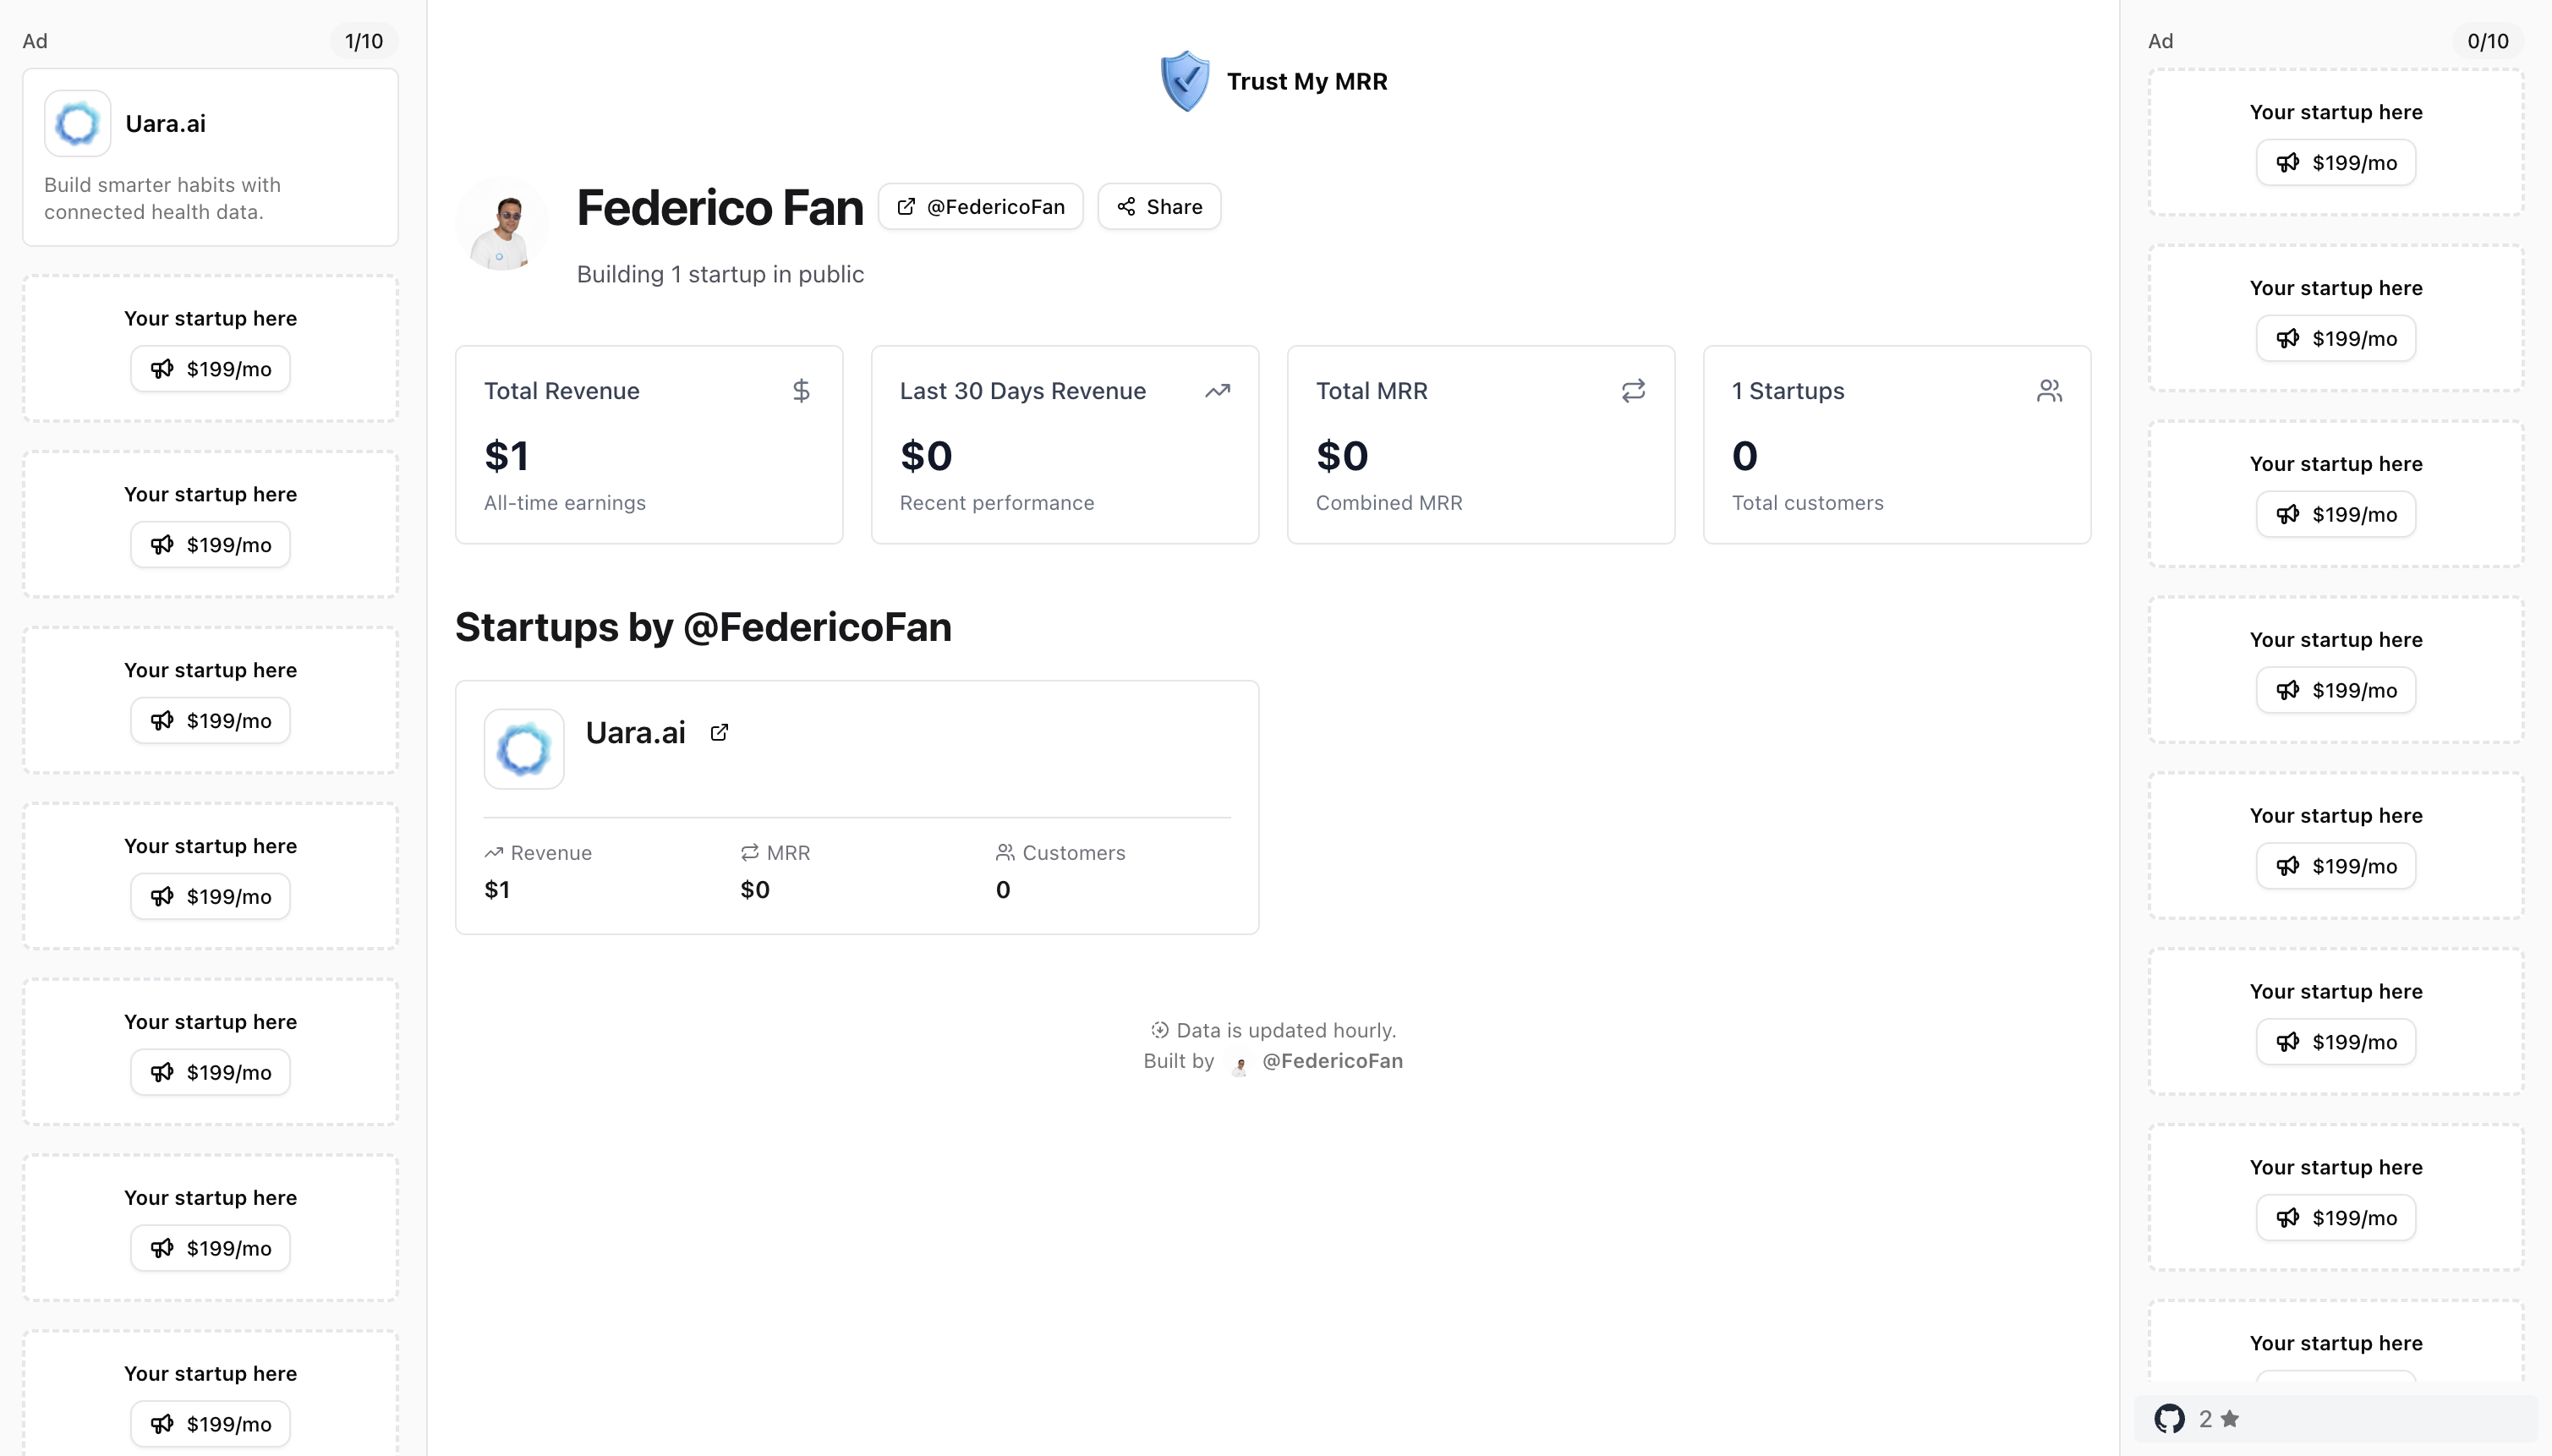This screenshot has height=1456, width=2552.
Task: Click the Uara.ai logo in the startup card
Action: 524,749
